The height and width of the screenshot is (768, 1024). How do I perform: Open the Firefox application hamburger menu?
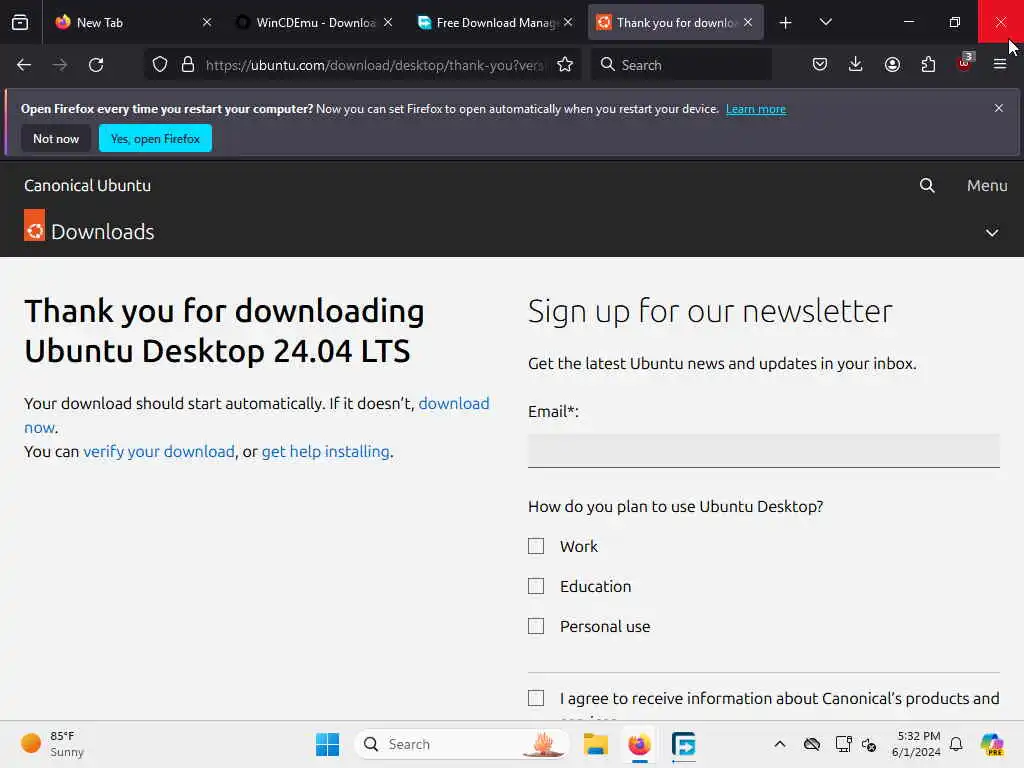[1000, 65]
